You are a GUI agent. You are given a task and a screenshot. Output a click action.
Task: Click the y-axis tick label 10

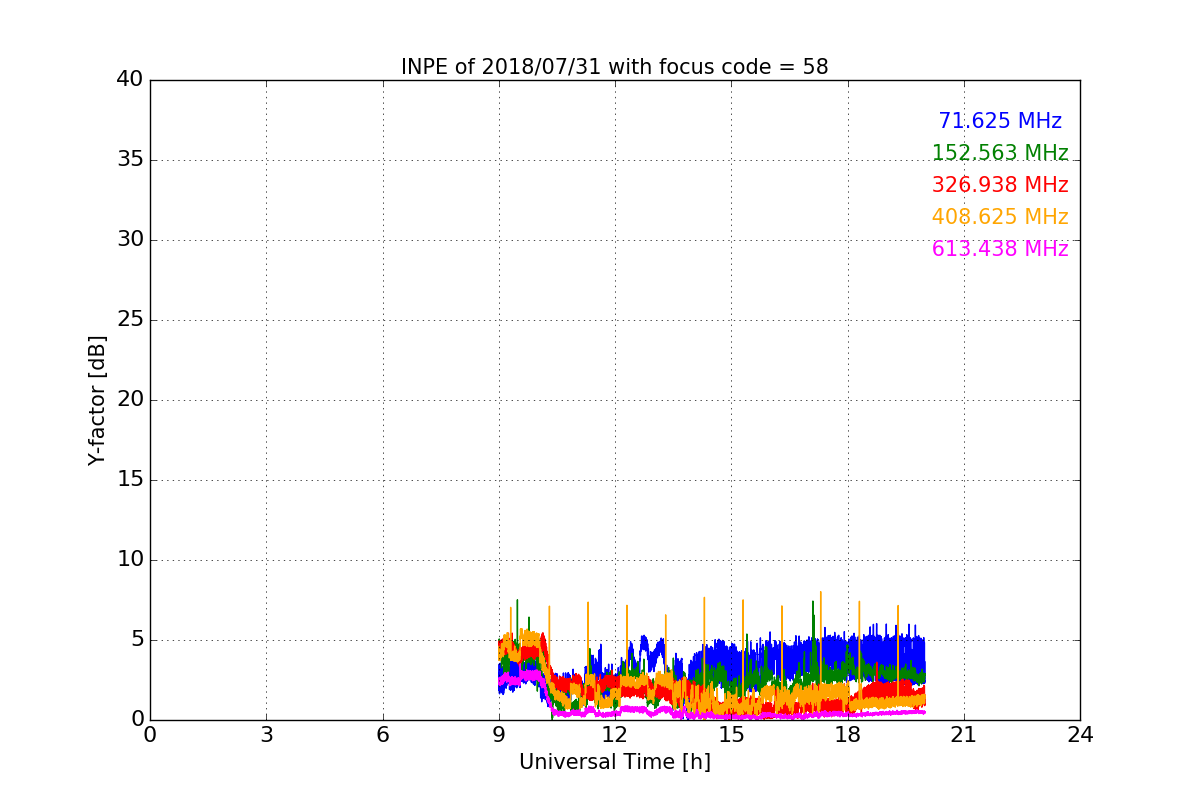(x=130, y=560)
